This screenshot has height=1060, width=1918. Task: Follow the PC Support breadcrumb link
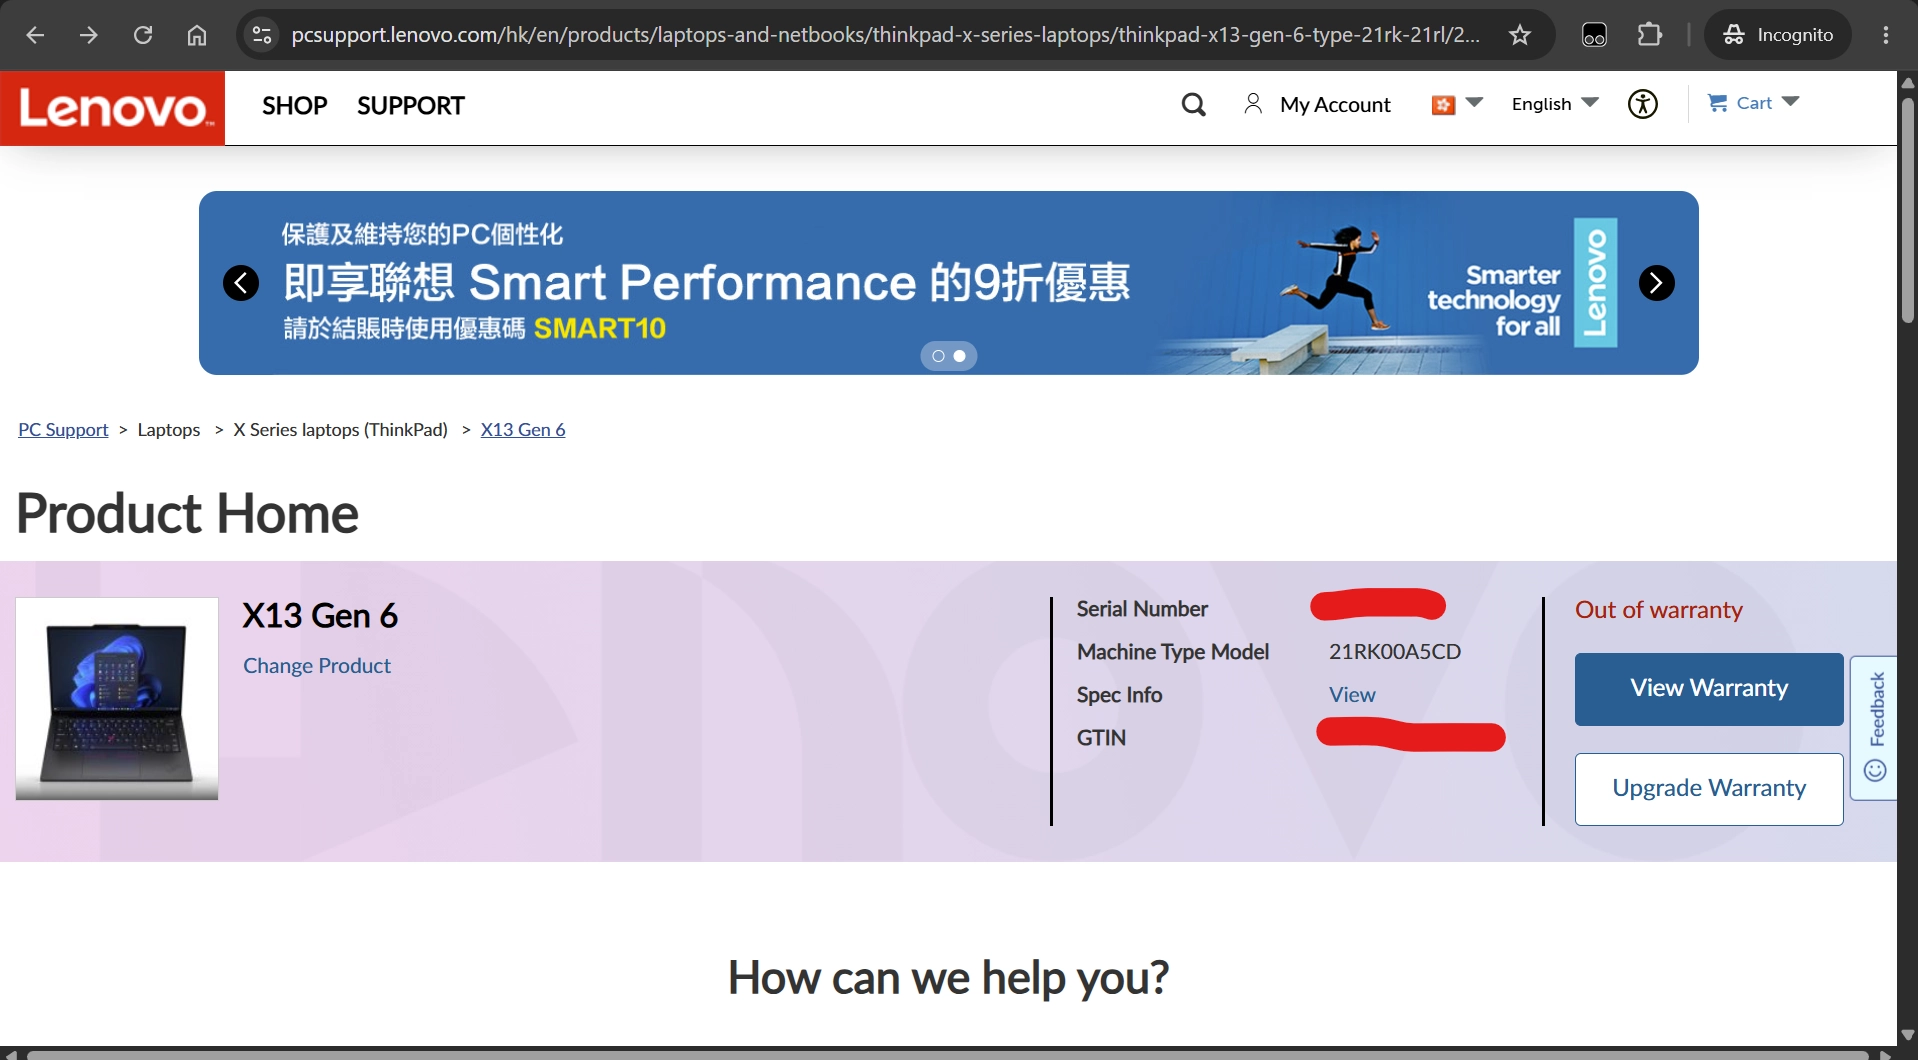pos(63,429)
